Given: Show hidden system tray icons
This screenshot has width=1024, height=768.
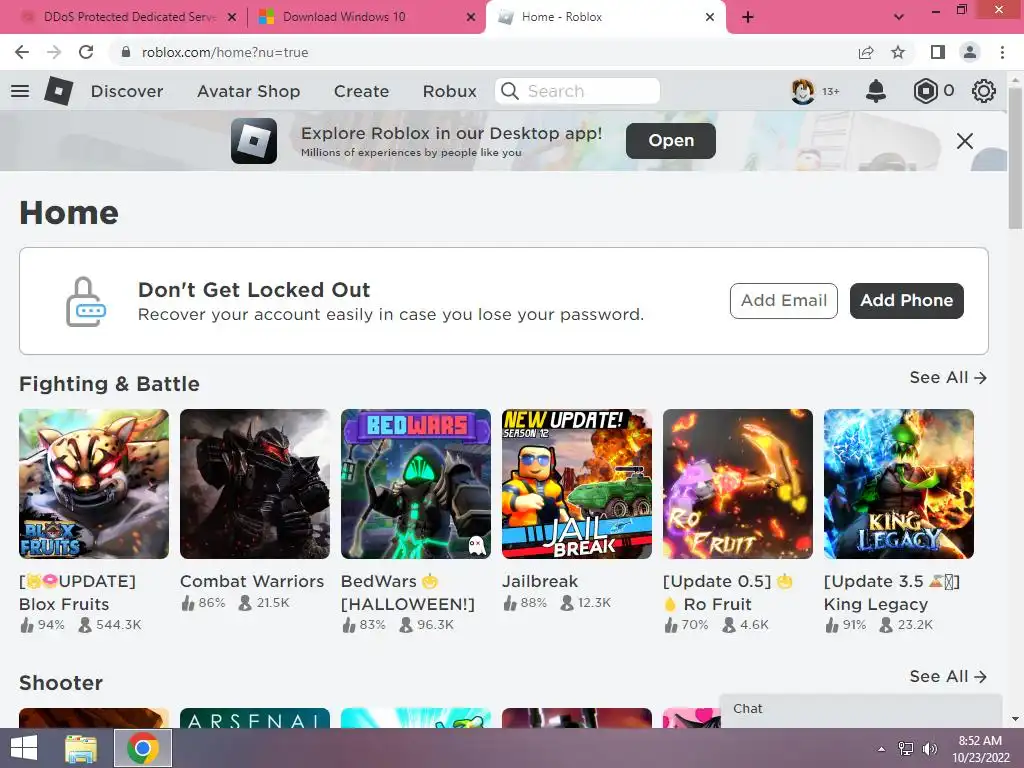Looking at the screenshot, I should [882, 749].
